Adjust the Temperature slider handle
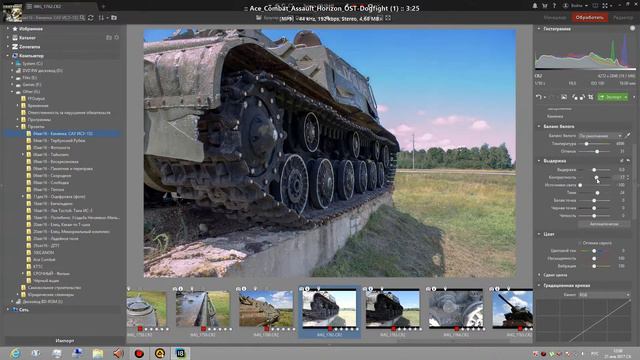640x360 pixels. 587,144
